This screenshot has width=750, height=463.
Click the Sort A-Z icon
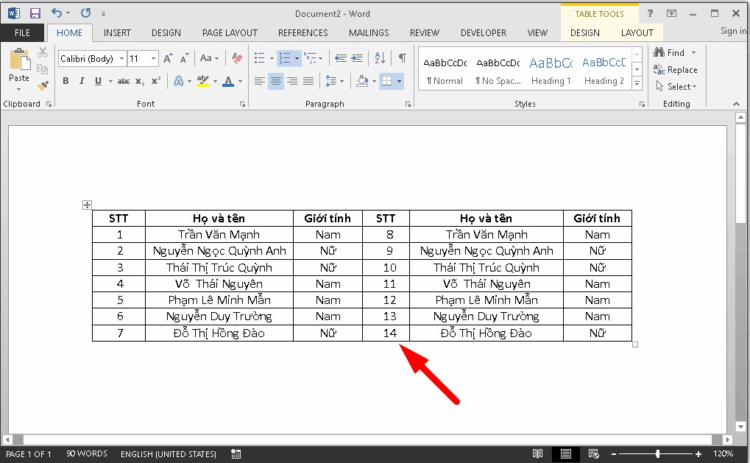tap(380, 59)
